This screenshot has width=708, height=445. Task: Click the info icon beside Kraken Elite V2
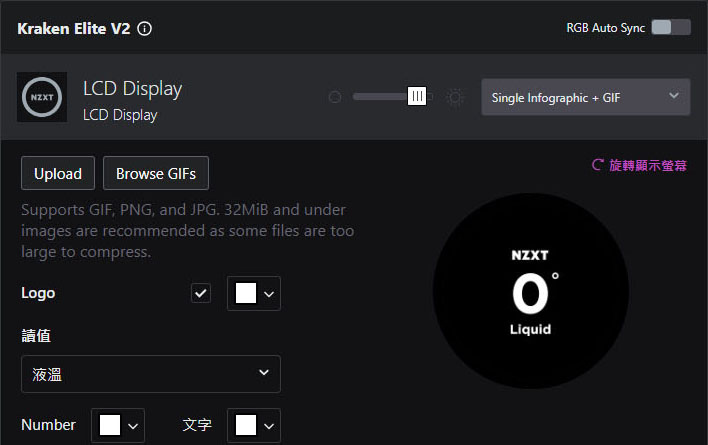[x=144, y=29]
